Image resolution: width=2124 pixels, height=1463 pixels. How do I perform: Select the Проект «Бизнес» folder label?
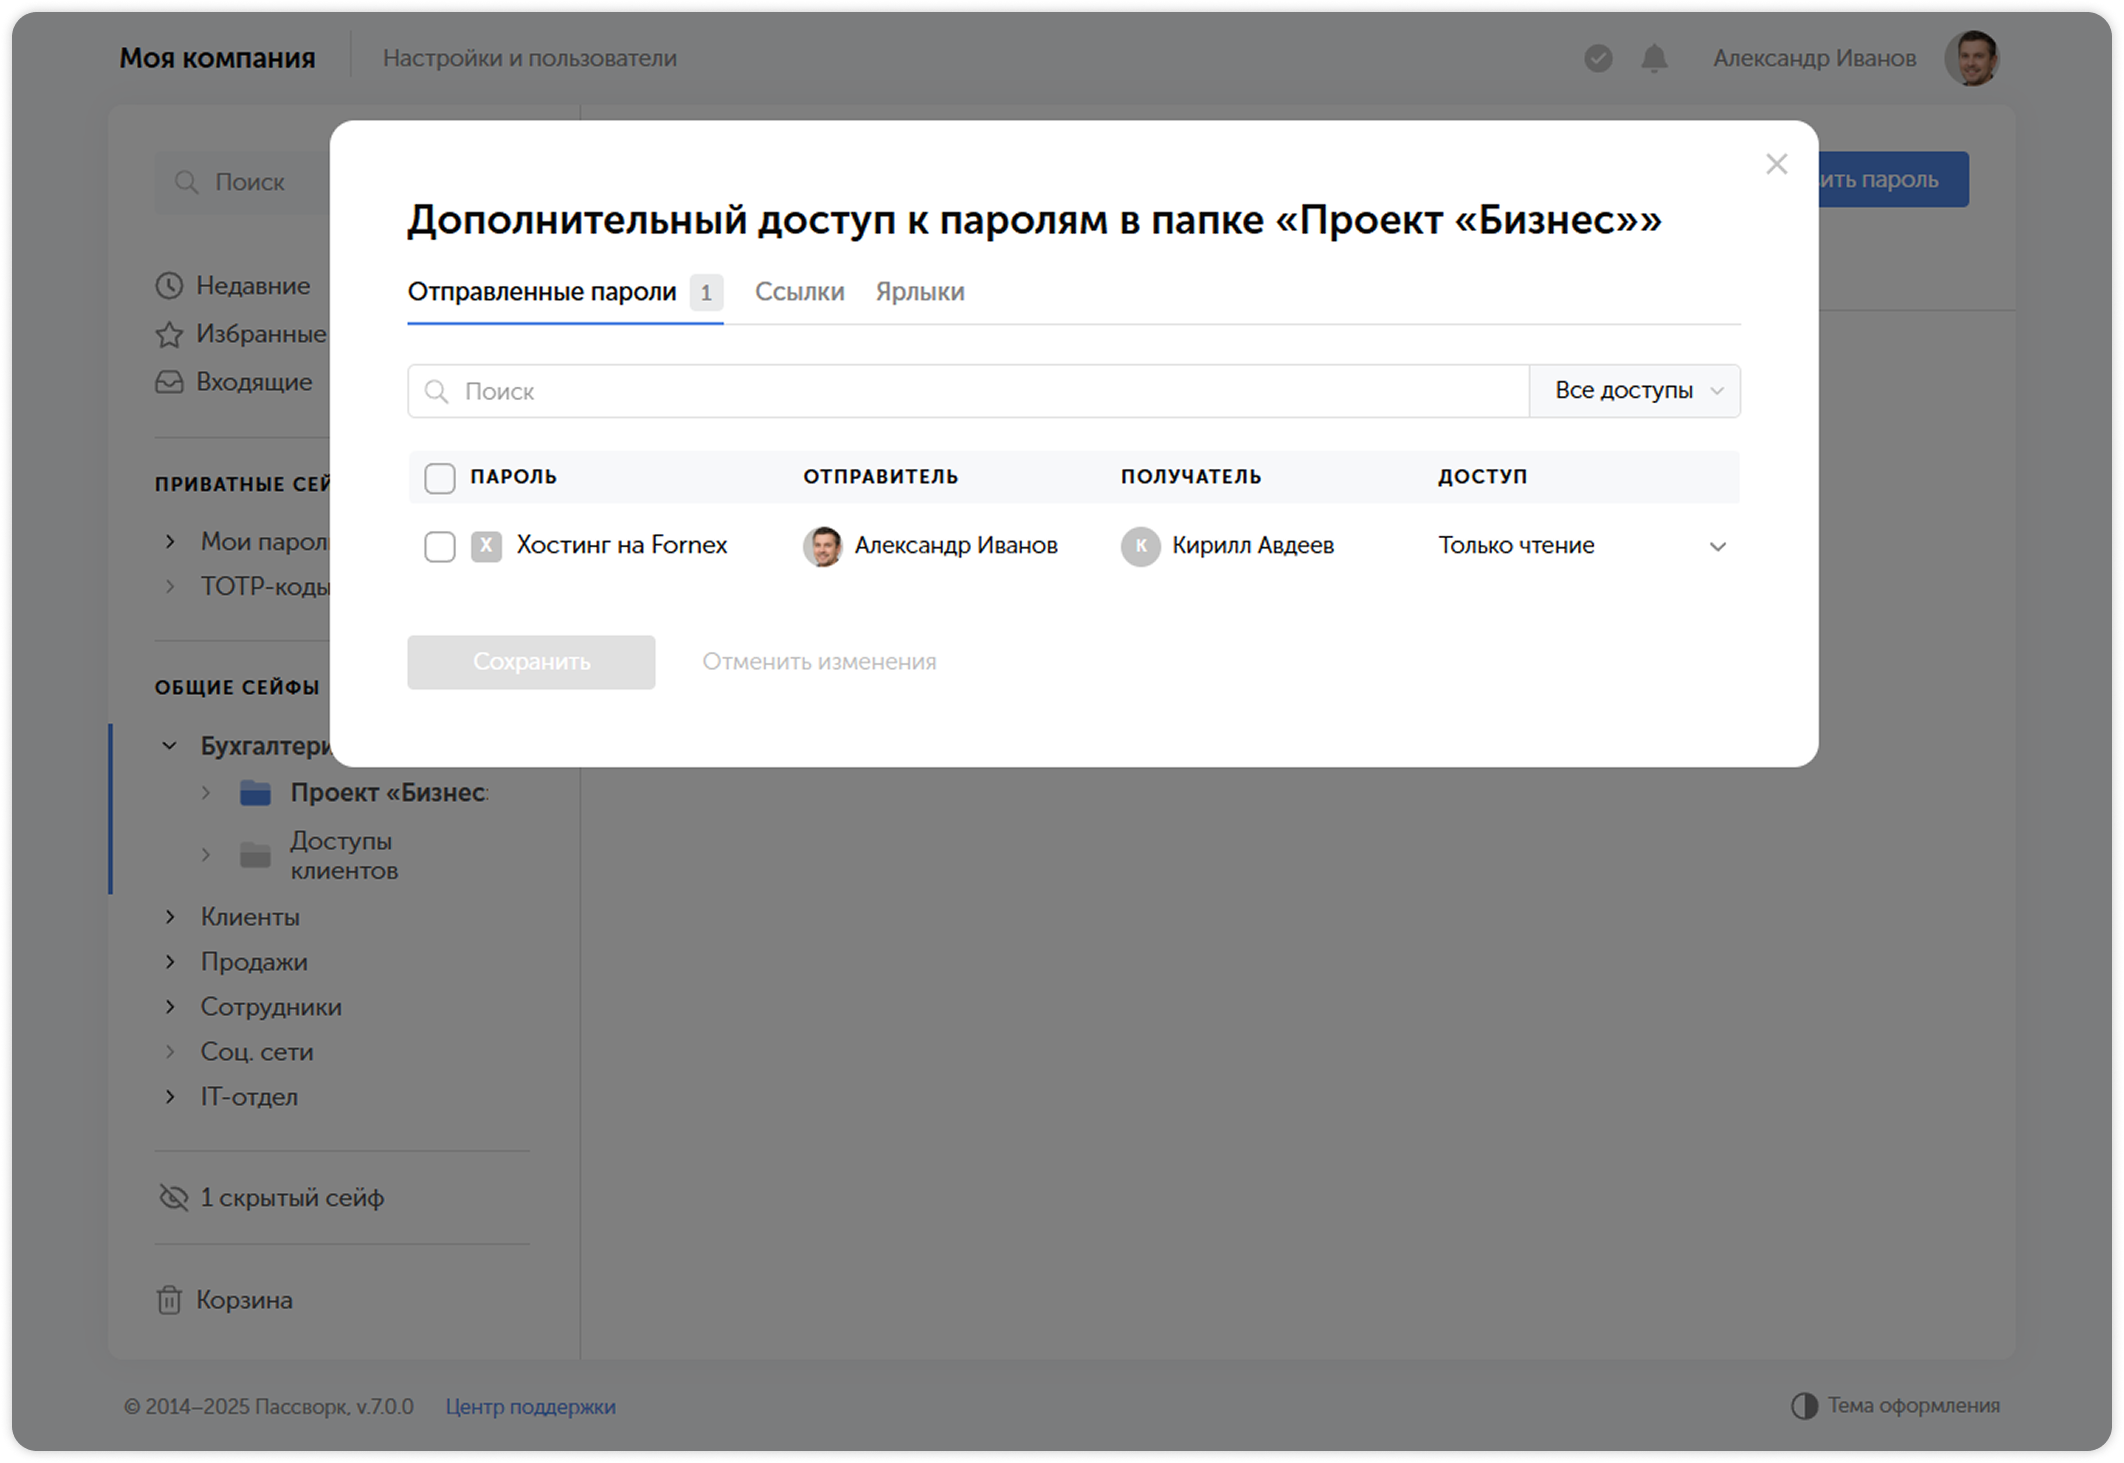click(389, 793)
